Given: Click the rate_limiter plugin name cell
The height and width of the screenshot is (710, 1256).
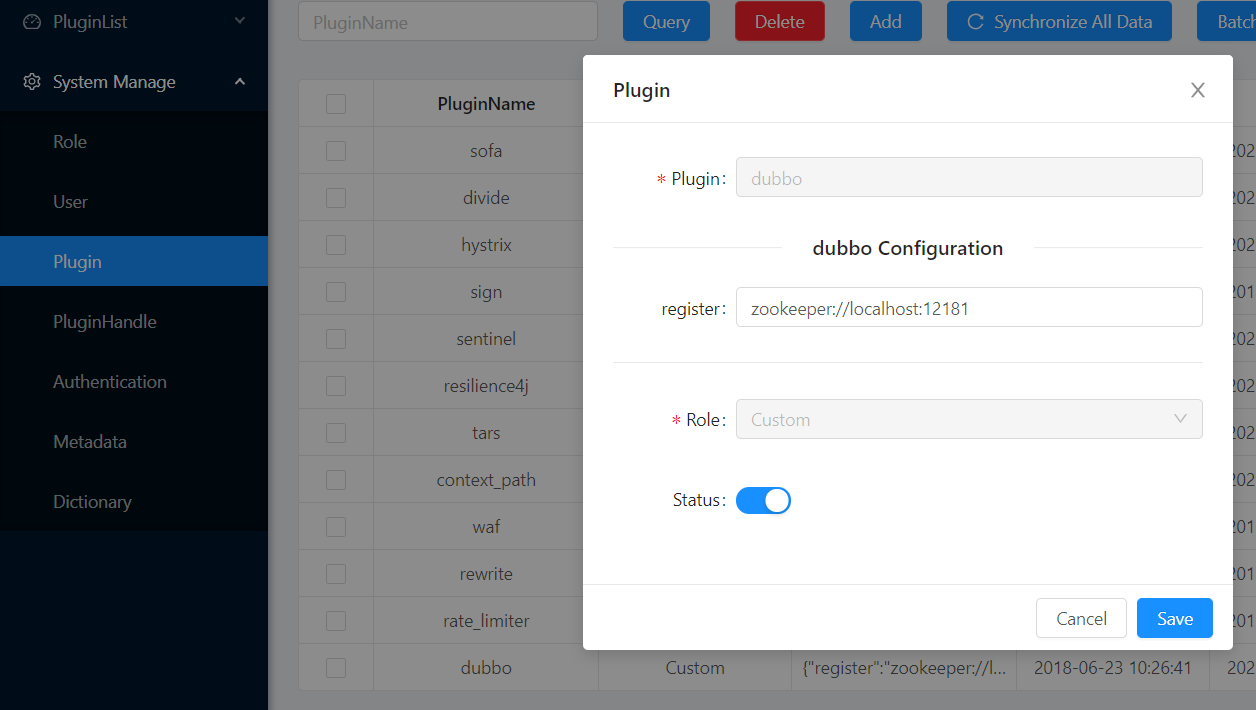Looking at the screenshot, I should [x=486, y=621].
